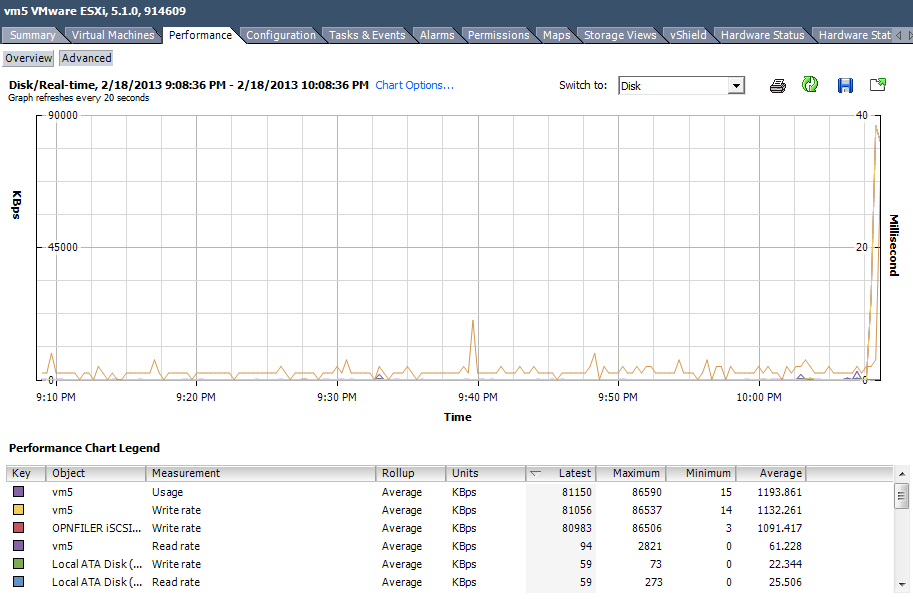Switch to the Permissions tab
This screenshot has width=913, height=599.
pos(497,34)
